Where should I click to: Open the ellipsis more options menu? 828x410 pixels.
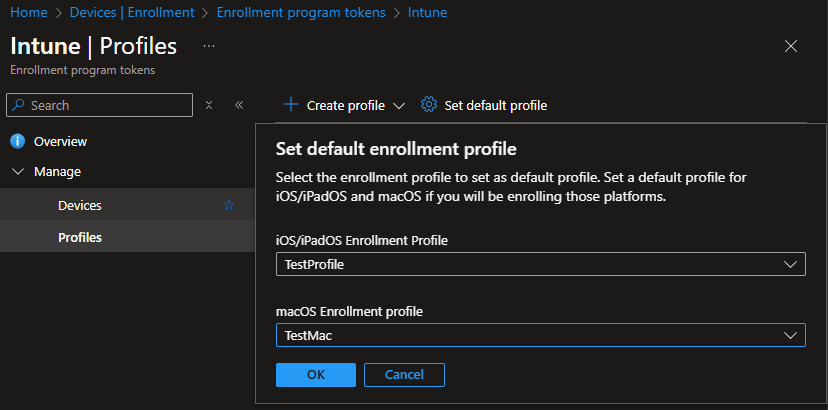point(209,46)
